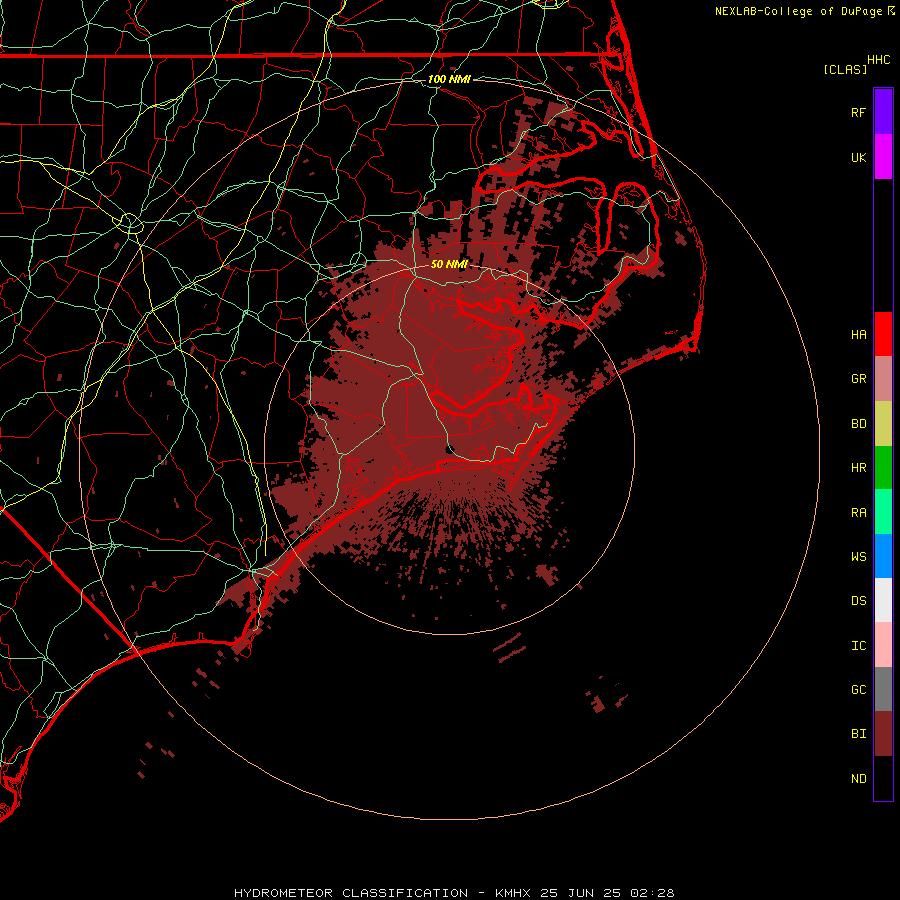The image size is (900, 900).
Task: Click the 'HA' legend label
Action: [859, 334]
